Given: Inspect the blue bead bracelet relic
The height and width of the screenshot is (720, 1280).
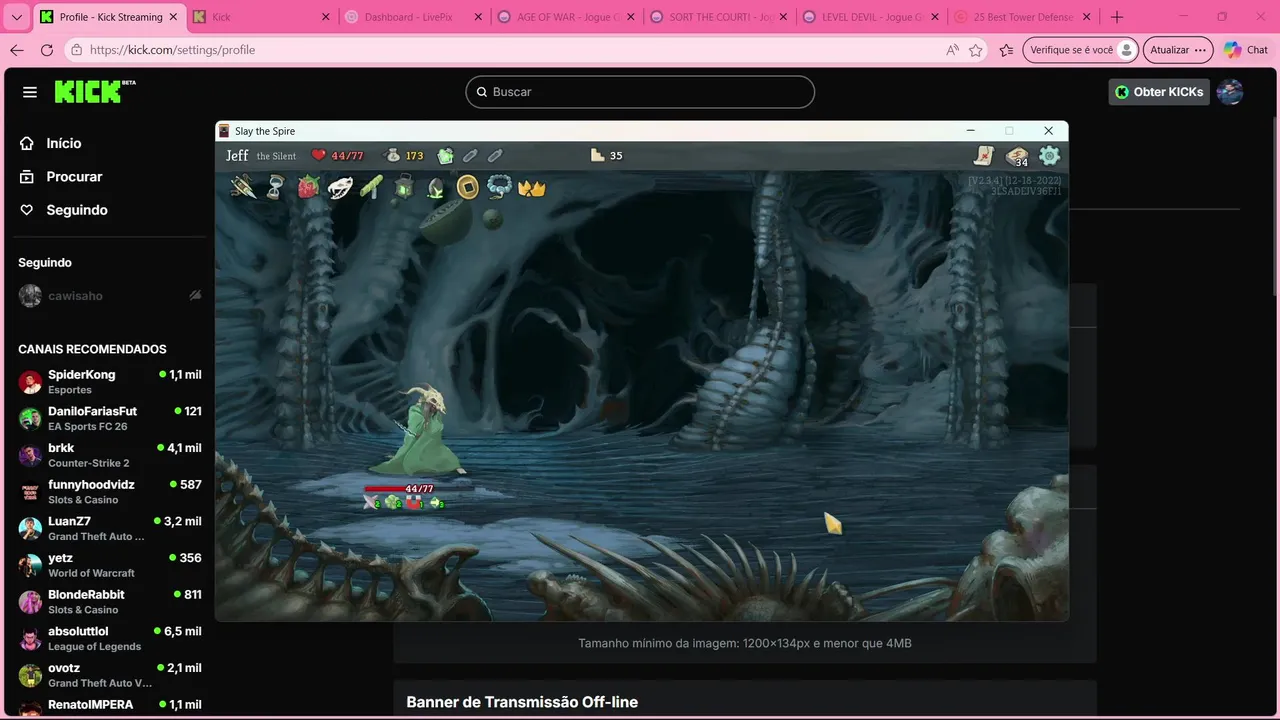Looking at the screenshot, I should click(x=499, y=187).
